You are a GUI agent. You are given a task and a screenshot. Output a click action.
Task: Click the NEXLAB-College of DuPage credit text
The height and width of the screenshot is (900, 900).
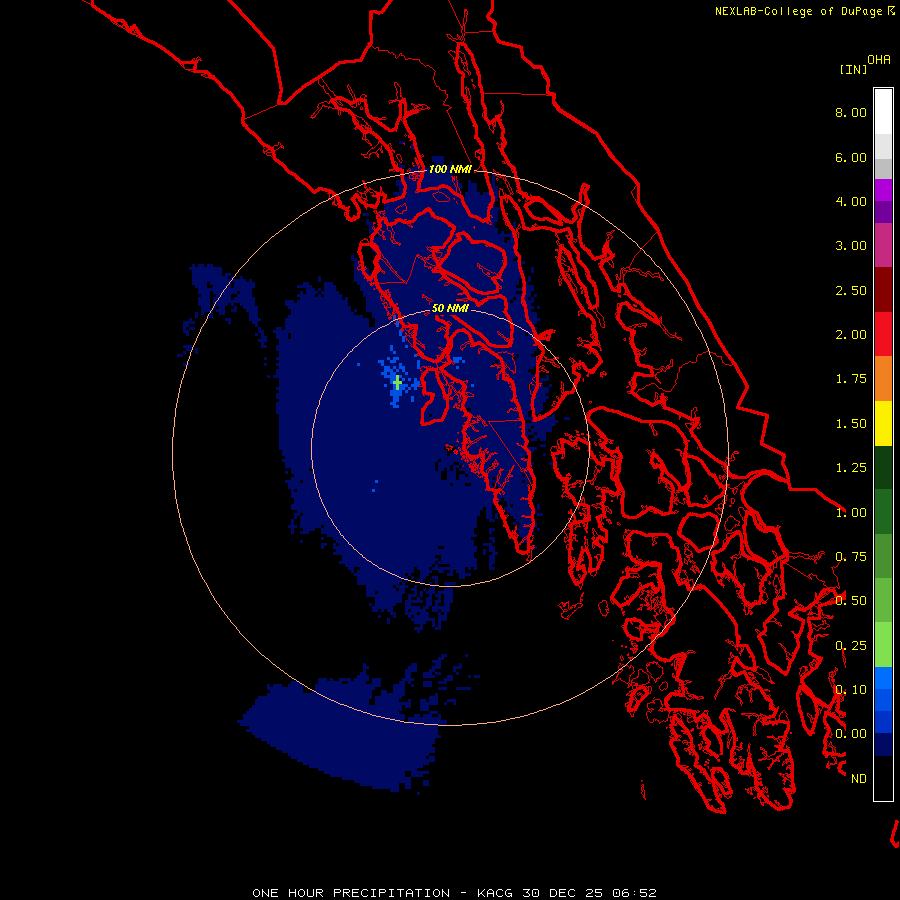[798, 11]
